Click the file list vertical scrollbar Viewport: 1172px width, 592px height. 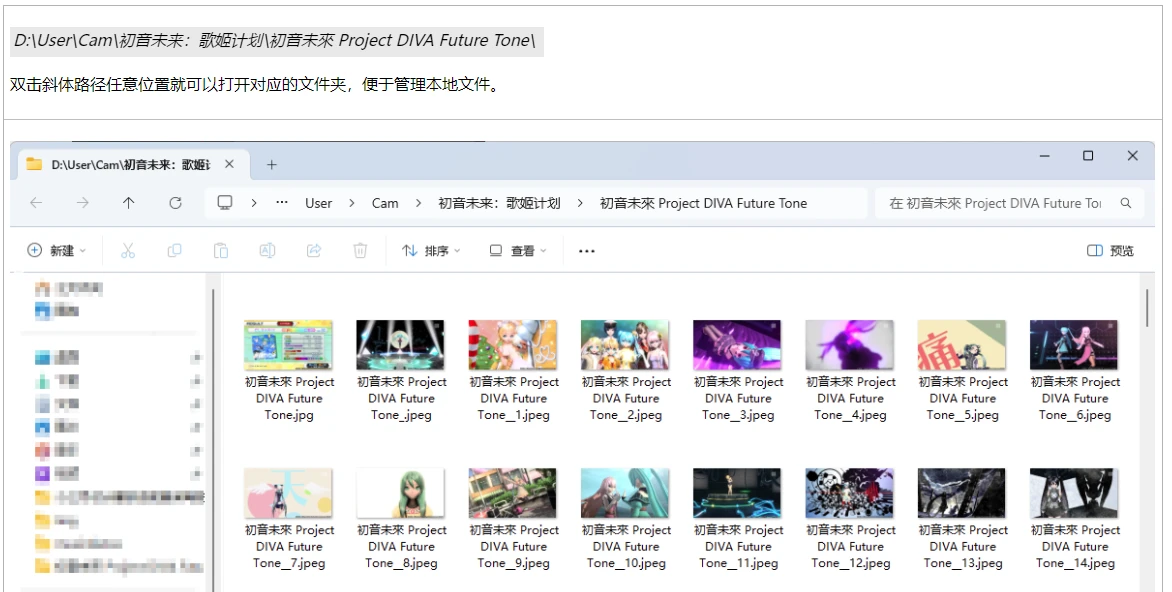[x=1147, y=308]
